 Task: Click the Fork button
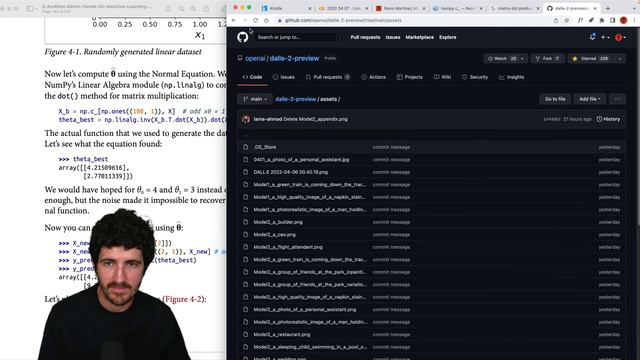tap(547, 59)
